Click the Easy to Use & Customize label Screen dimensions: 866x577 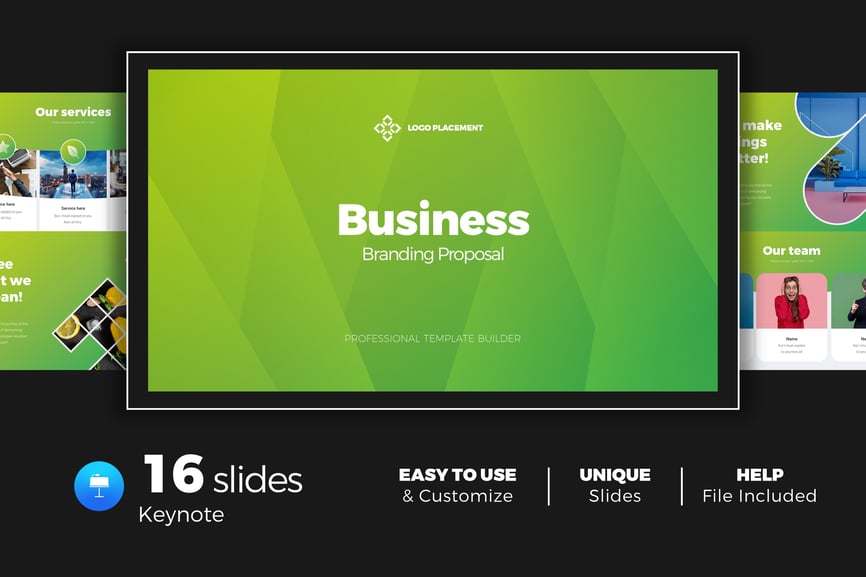[x=458, y=485]
